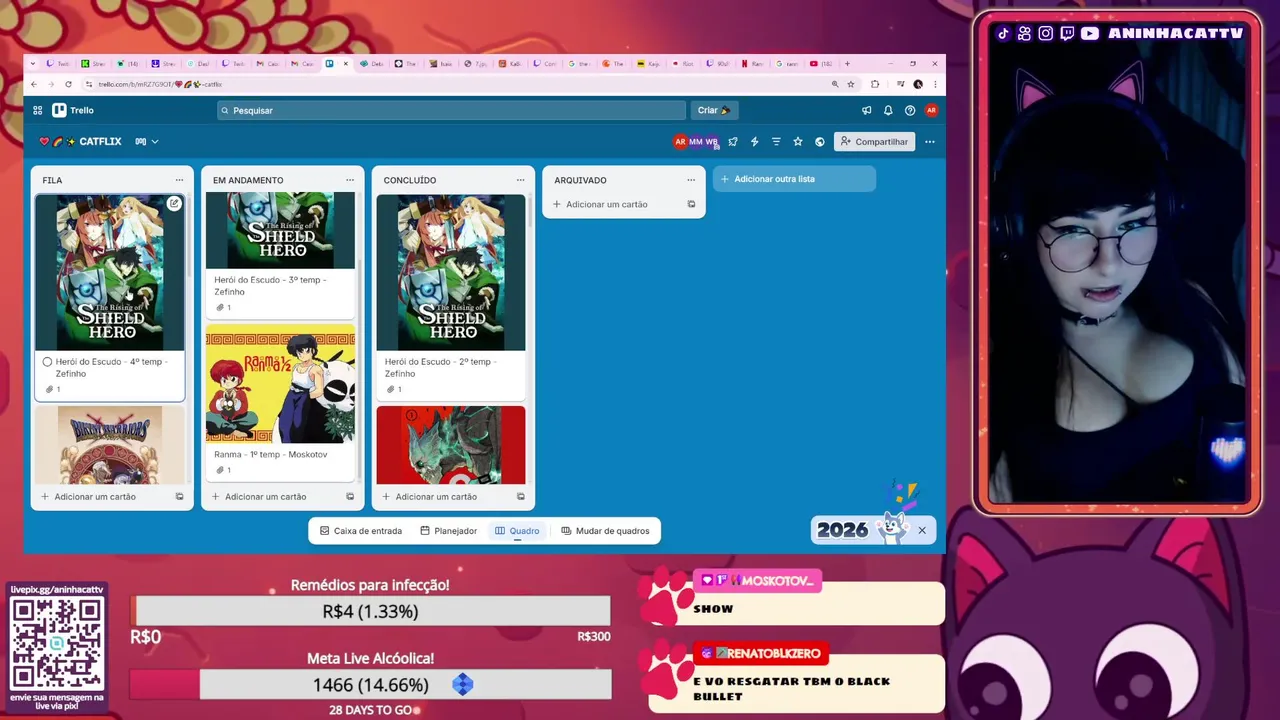1280x720 pixels.
Task: Click the AR member avatar on the board bar
Action: click(x=680, y=142)
